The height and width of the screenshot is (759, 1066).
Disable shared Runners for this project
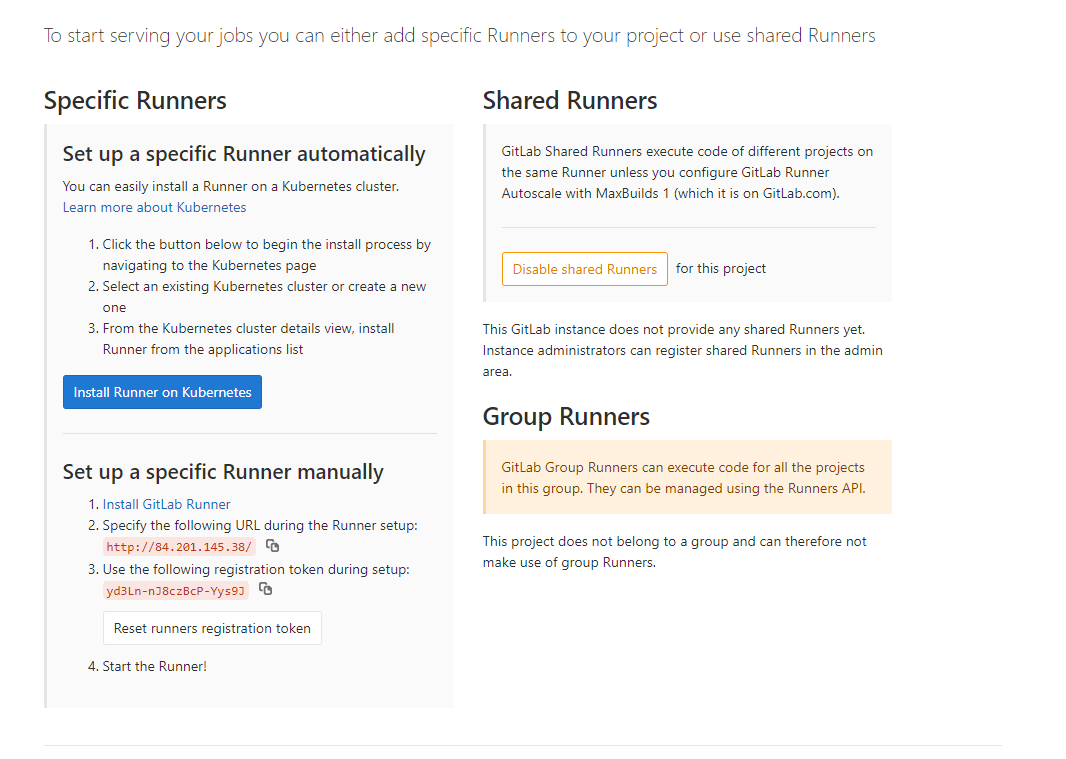pos(584,269)
